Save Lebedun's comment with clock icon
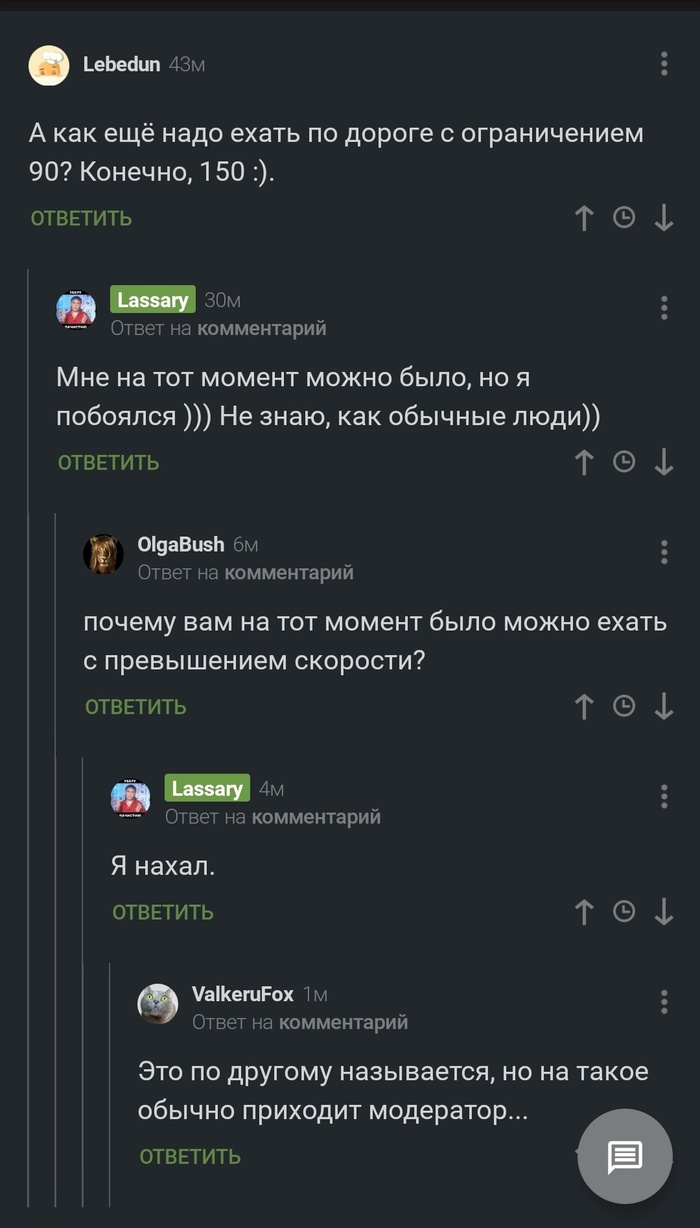The image size is (700, 1228). 624,218
